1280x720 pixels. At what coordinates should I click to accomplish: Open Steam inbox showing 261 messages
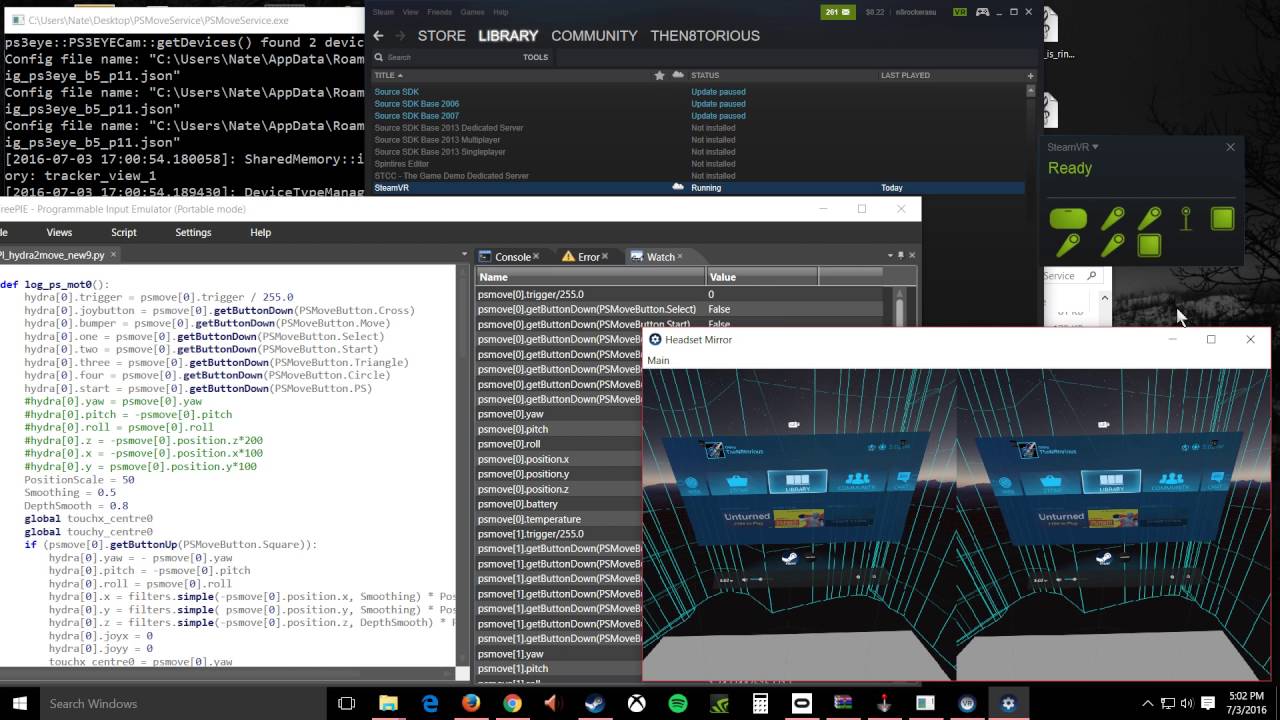[x=838, y=12]
